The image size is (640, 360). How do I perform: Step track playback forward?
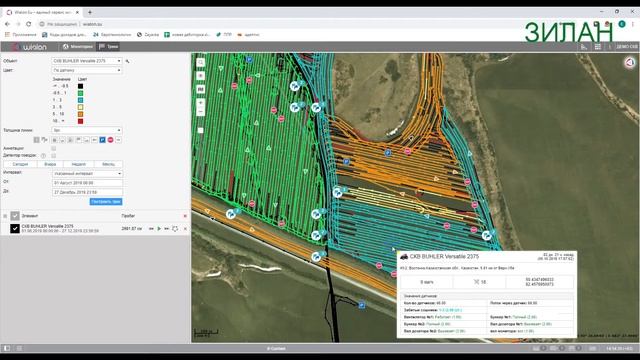167,229
